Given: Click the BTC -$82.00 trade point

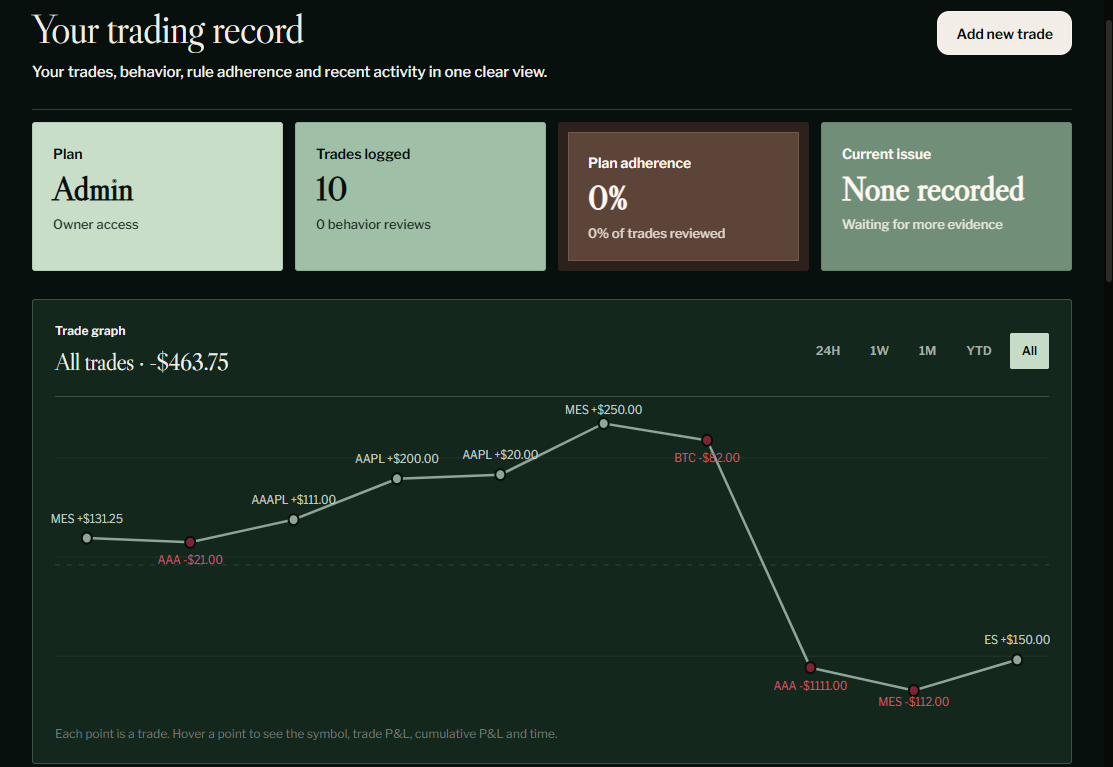Looking at the screenshot, I should tap(707, 441).
